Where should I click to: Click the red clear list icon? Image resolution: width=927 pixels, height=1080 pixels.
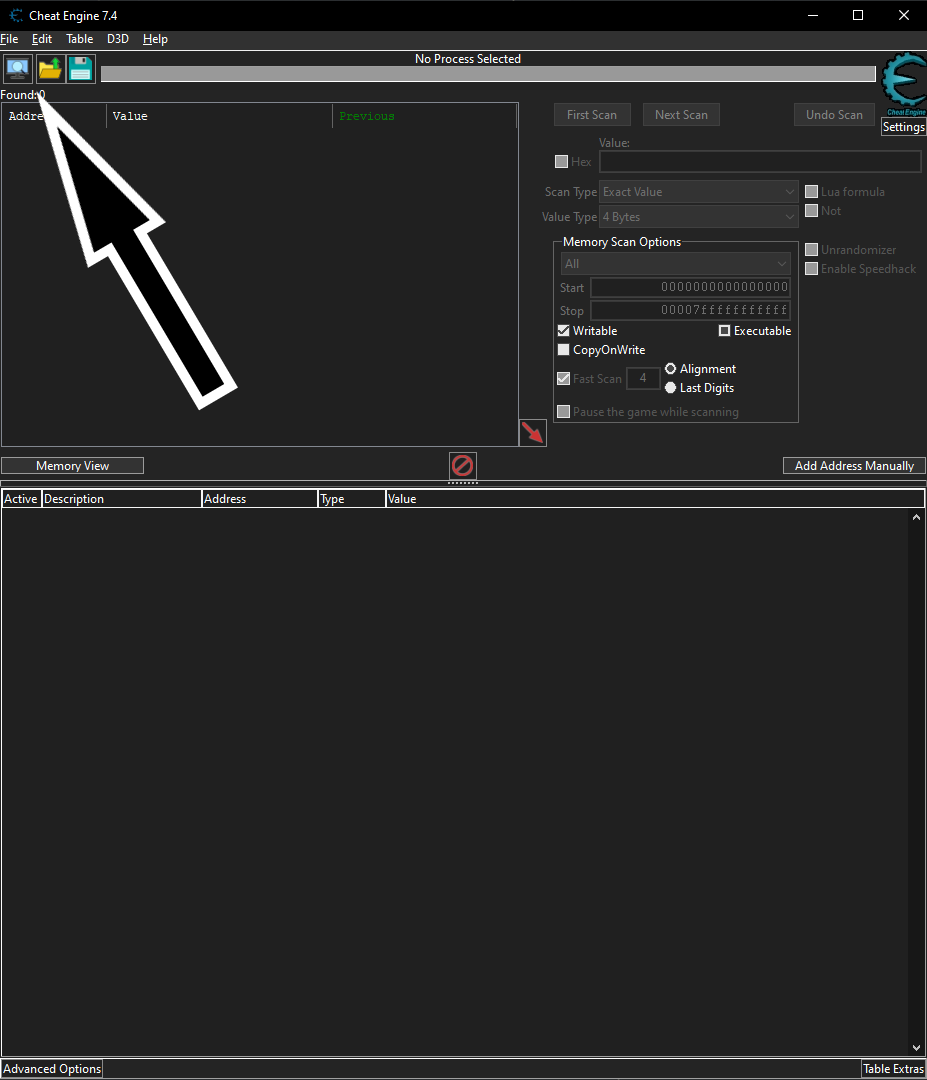click(462, 465)
